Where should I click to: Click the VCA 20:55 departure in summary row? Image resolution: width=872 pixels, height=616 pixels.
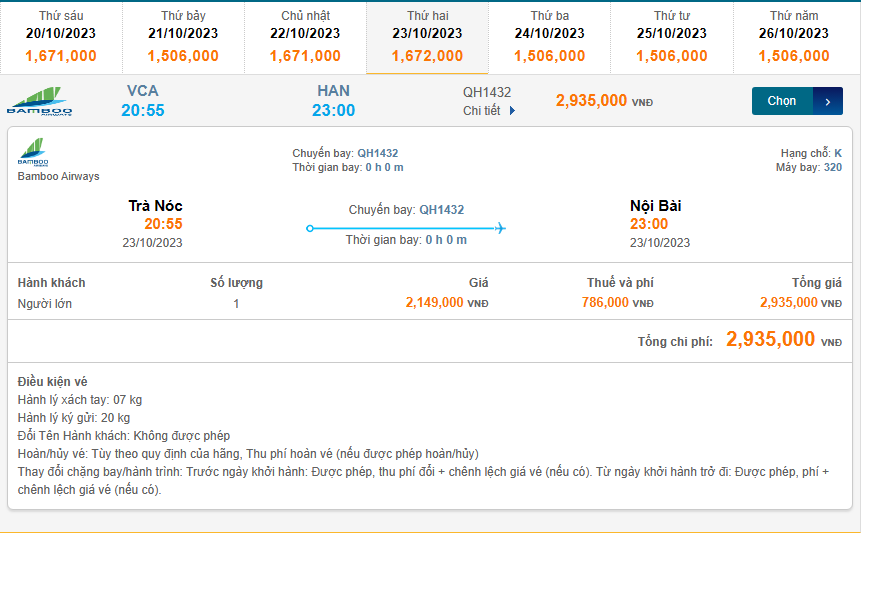pyautogui.click(x=143, y=101)
